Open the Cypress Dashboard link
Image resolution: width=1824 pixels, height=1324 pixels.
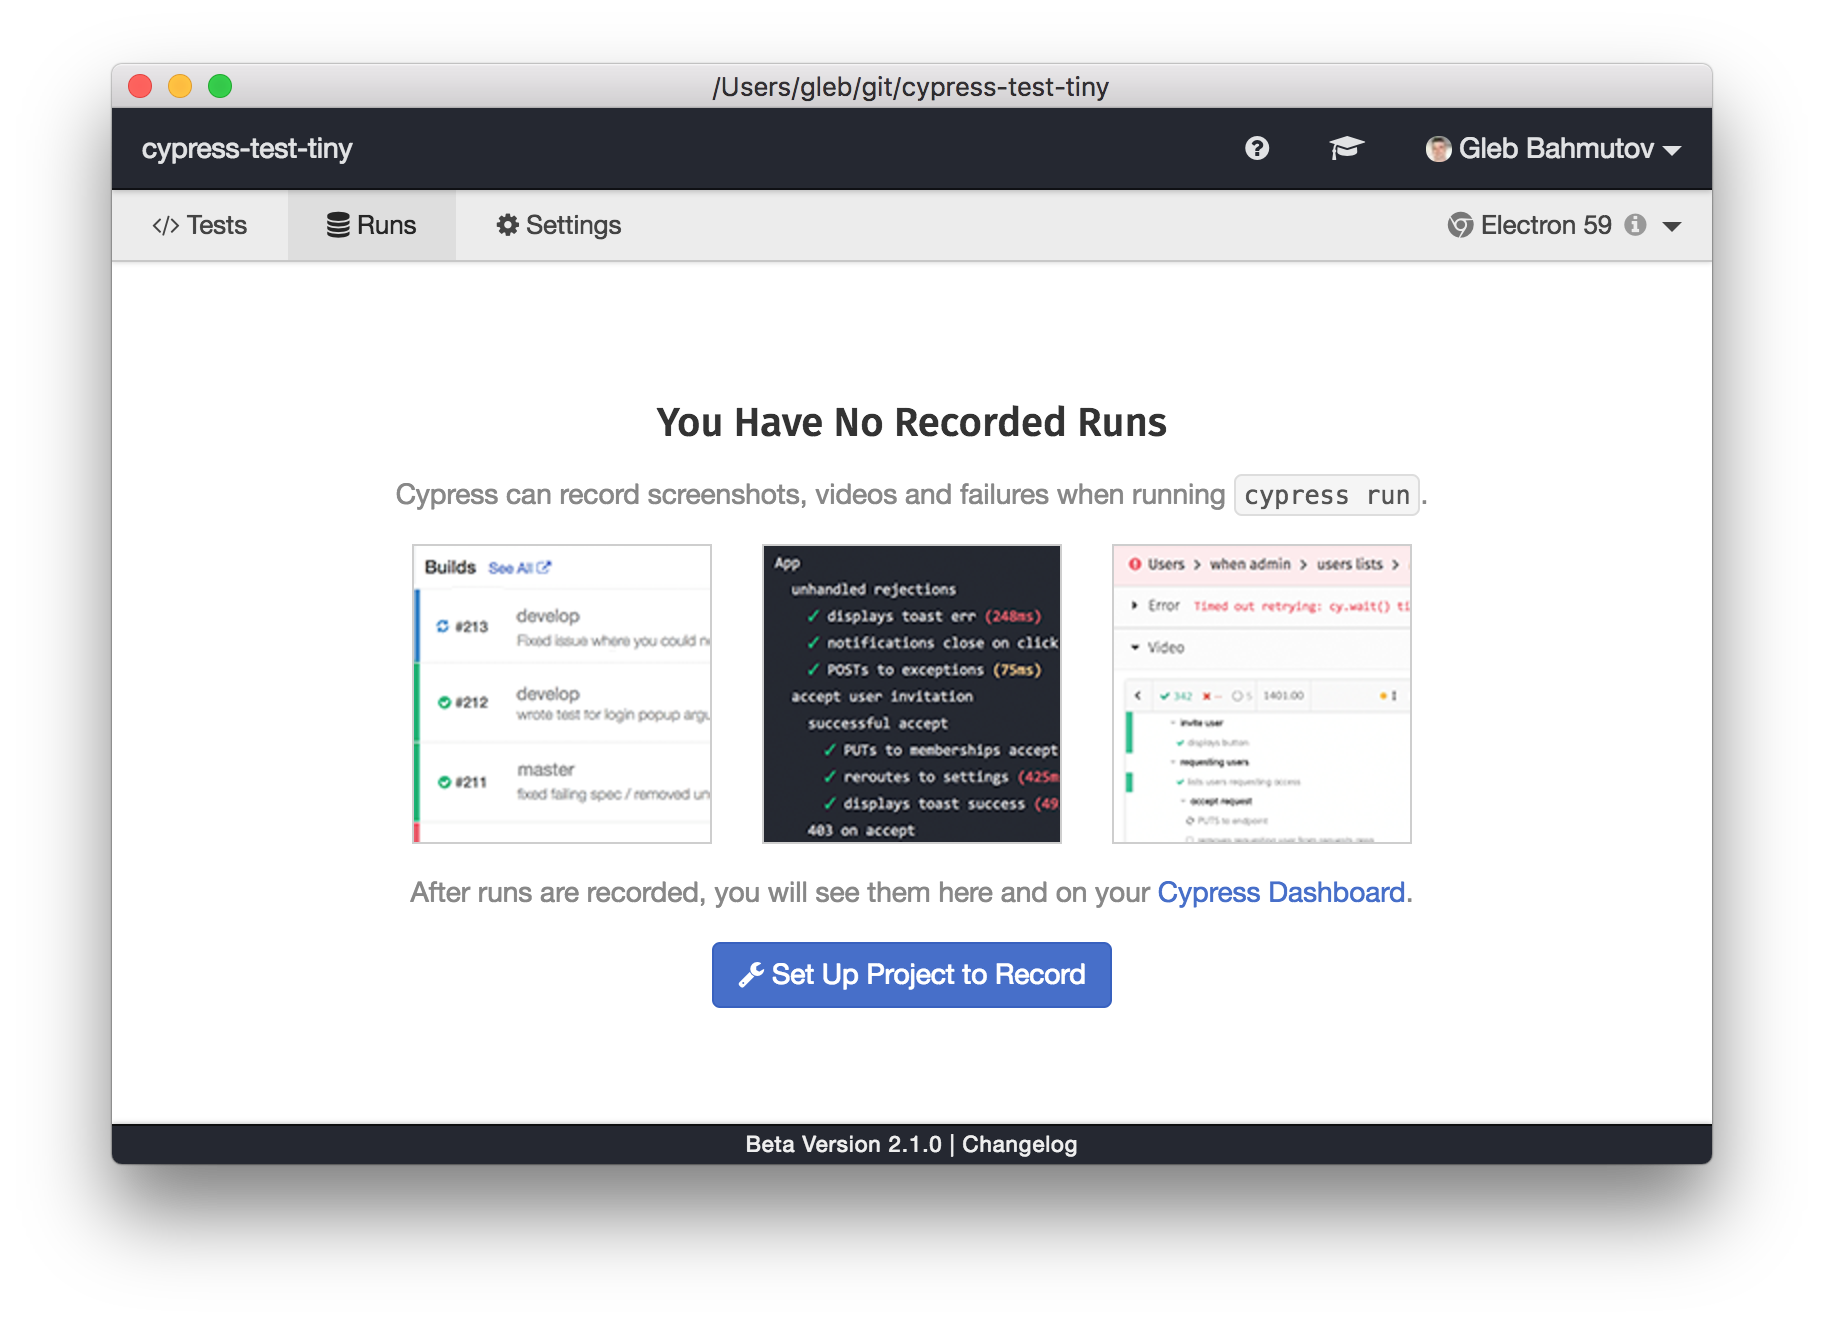click(x=1281, y=892)
